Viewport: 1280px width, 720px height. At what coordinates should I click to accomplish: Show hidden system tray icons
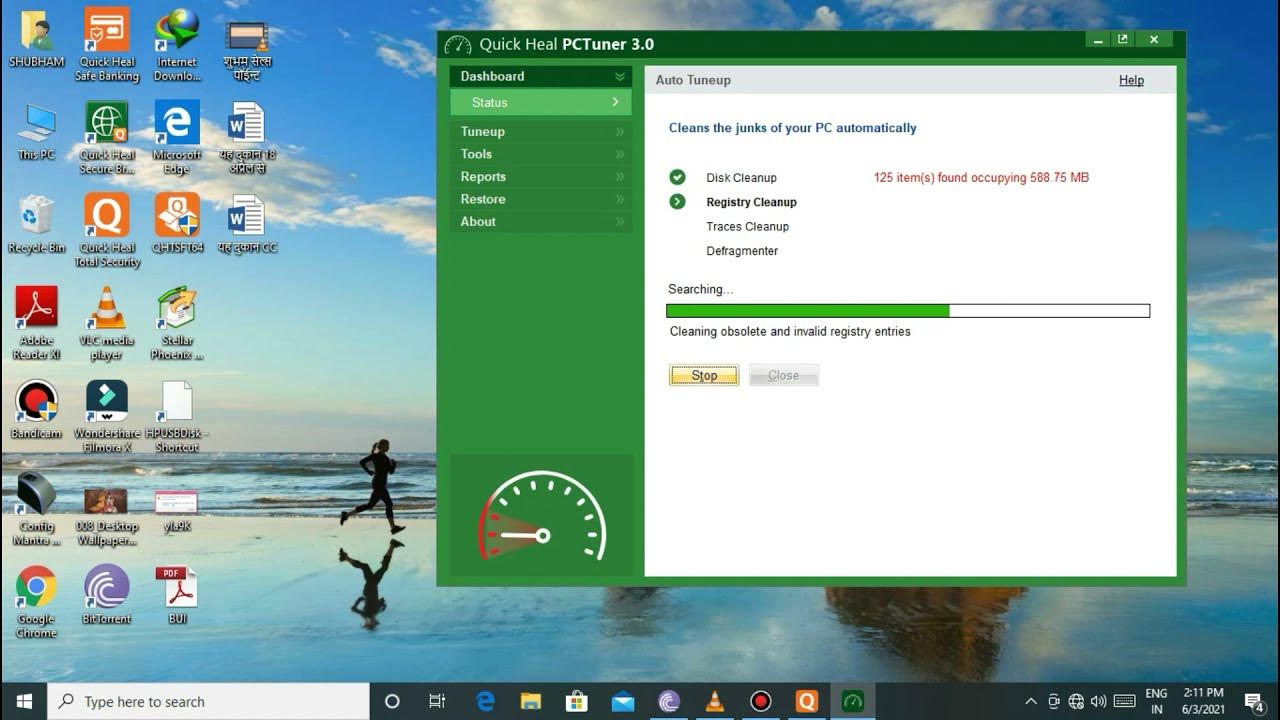[x=1031, y=701]
